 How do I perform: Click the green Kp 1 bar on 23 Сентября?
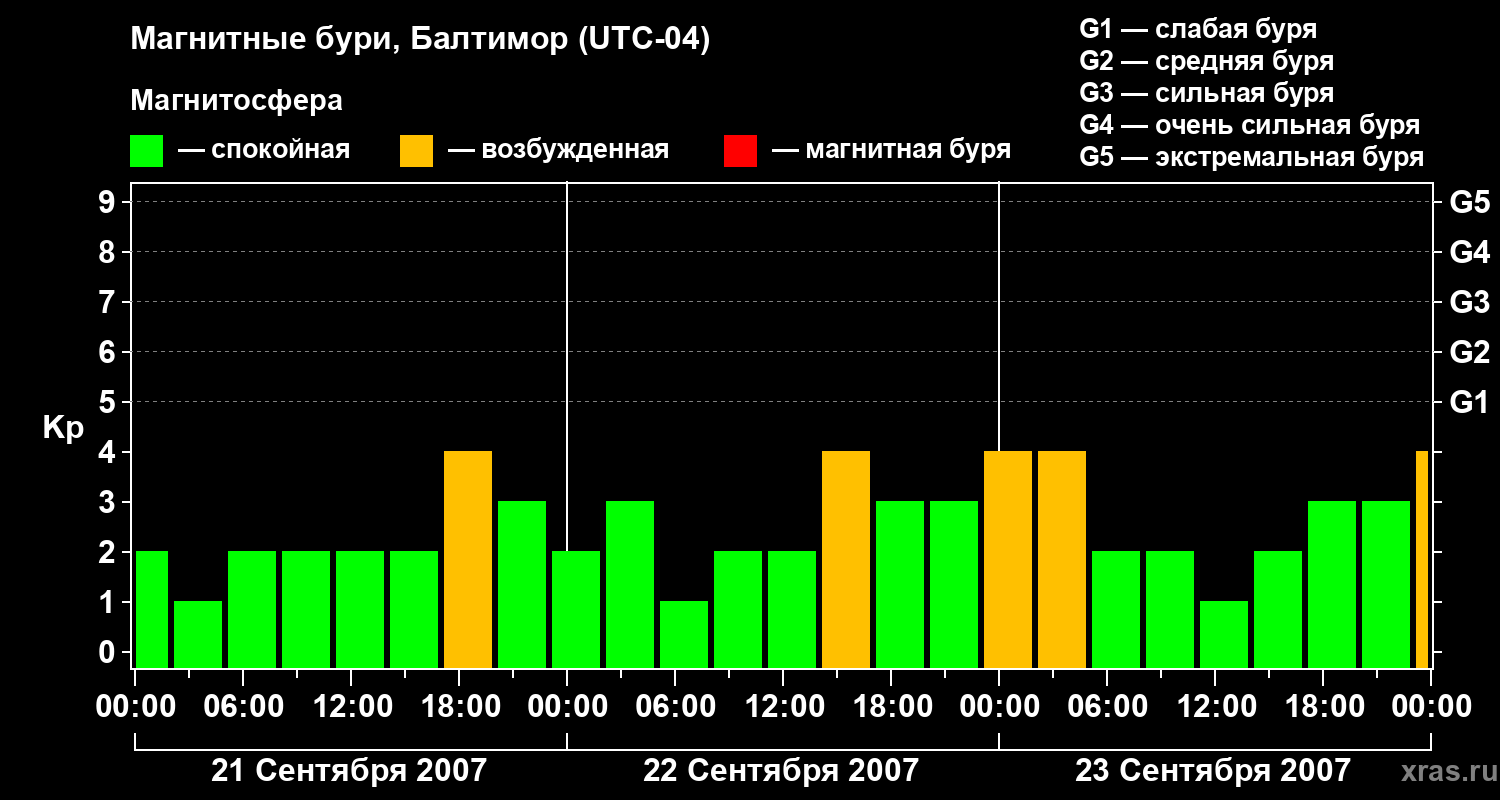click(1224, 634)
